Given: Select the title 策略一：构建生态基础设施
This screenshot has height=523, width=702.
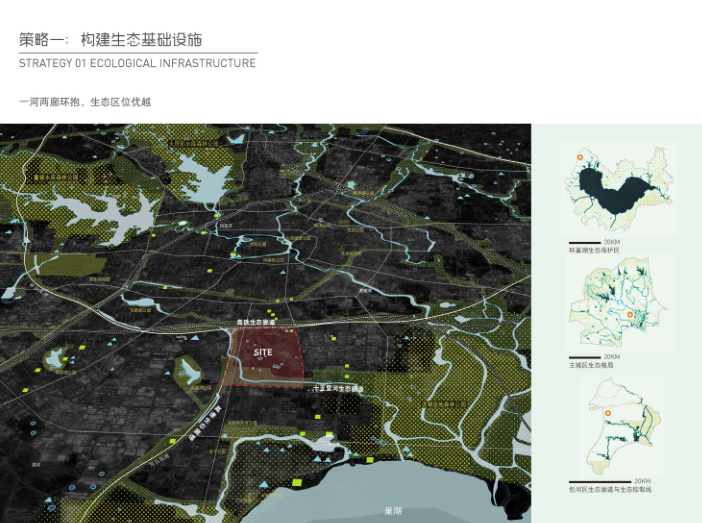Looking at the screenshot, I should pos(110,39).
